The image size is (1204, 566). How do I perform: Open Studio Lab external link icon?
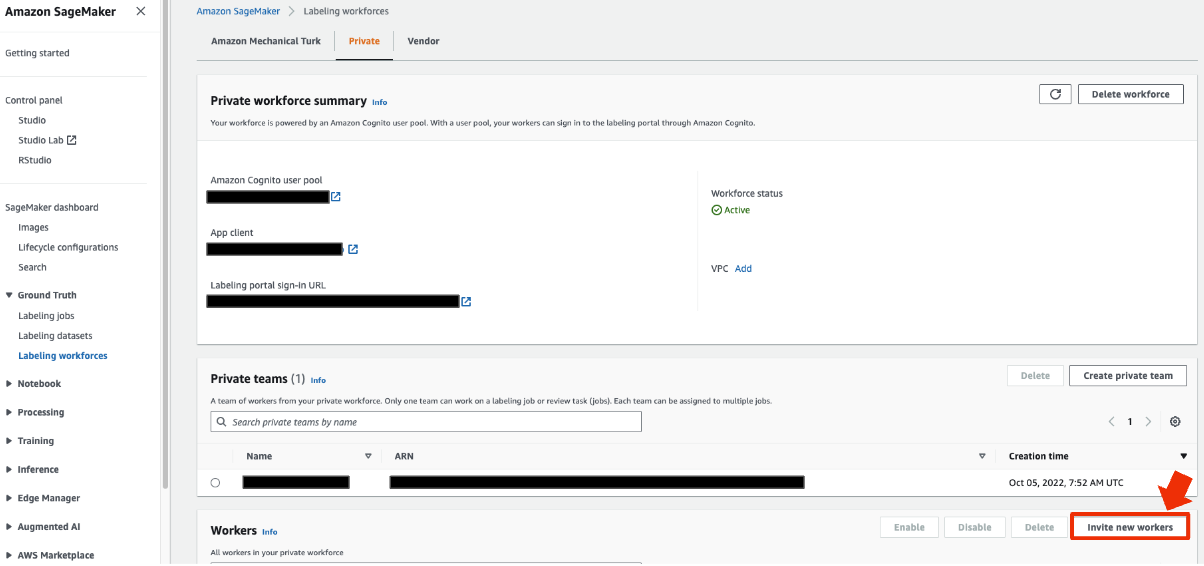coord(72,140)
